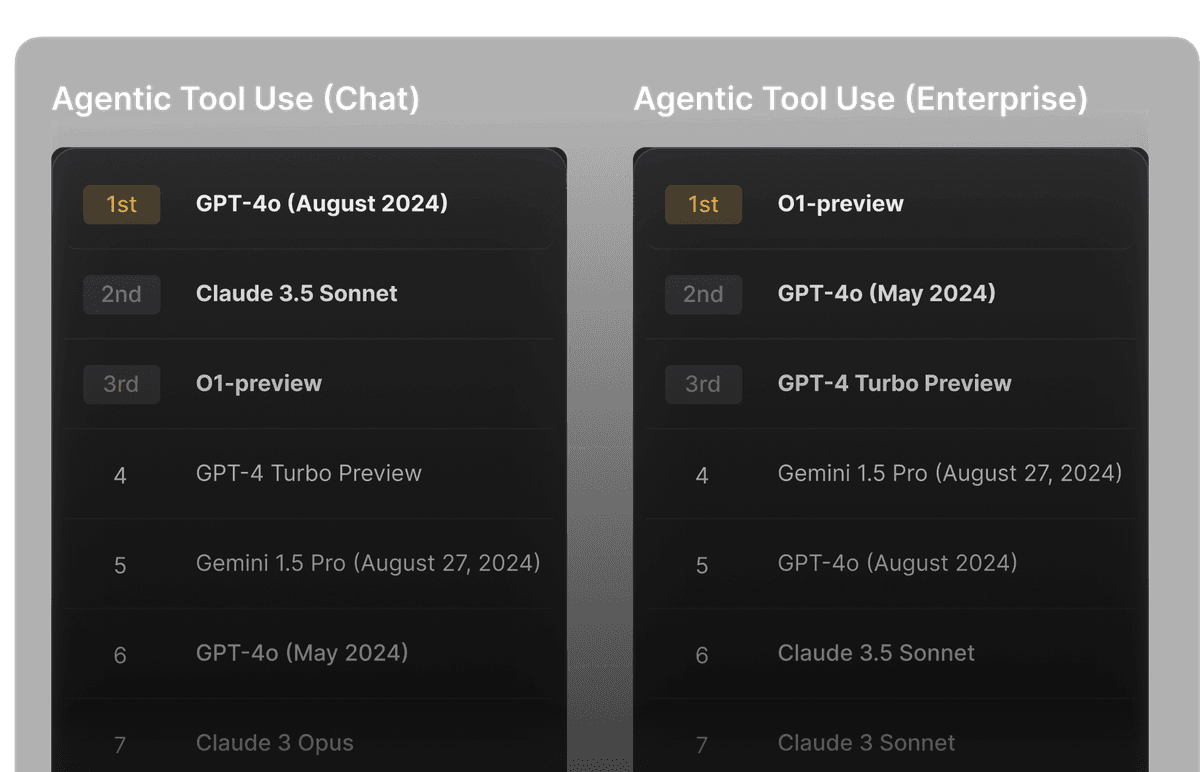Click the gold 1st badge in Chat leaderboard
Screen dimensions: 1200x772
[x=121, y=204]
